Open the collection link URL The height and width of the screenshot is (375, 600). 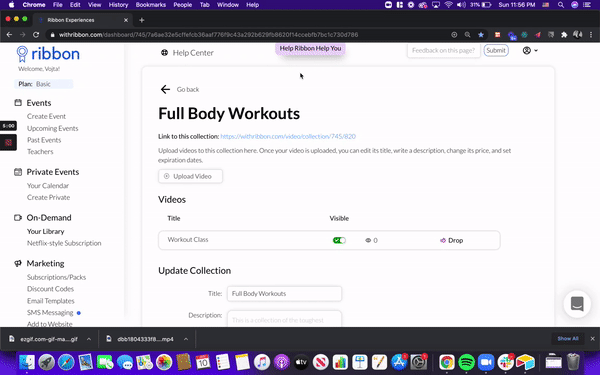point(288,136)
